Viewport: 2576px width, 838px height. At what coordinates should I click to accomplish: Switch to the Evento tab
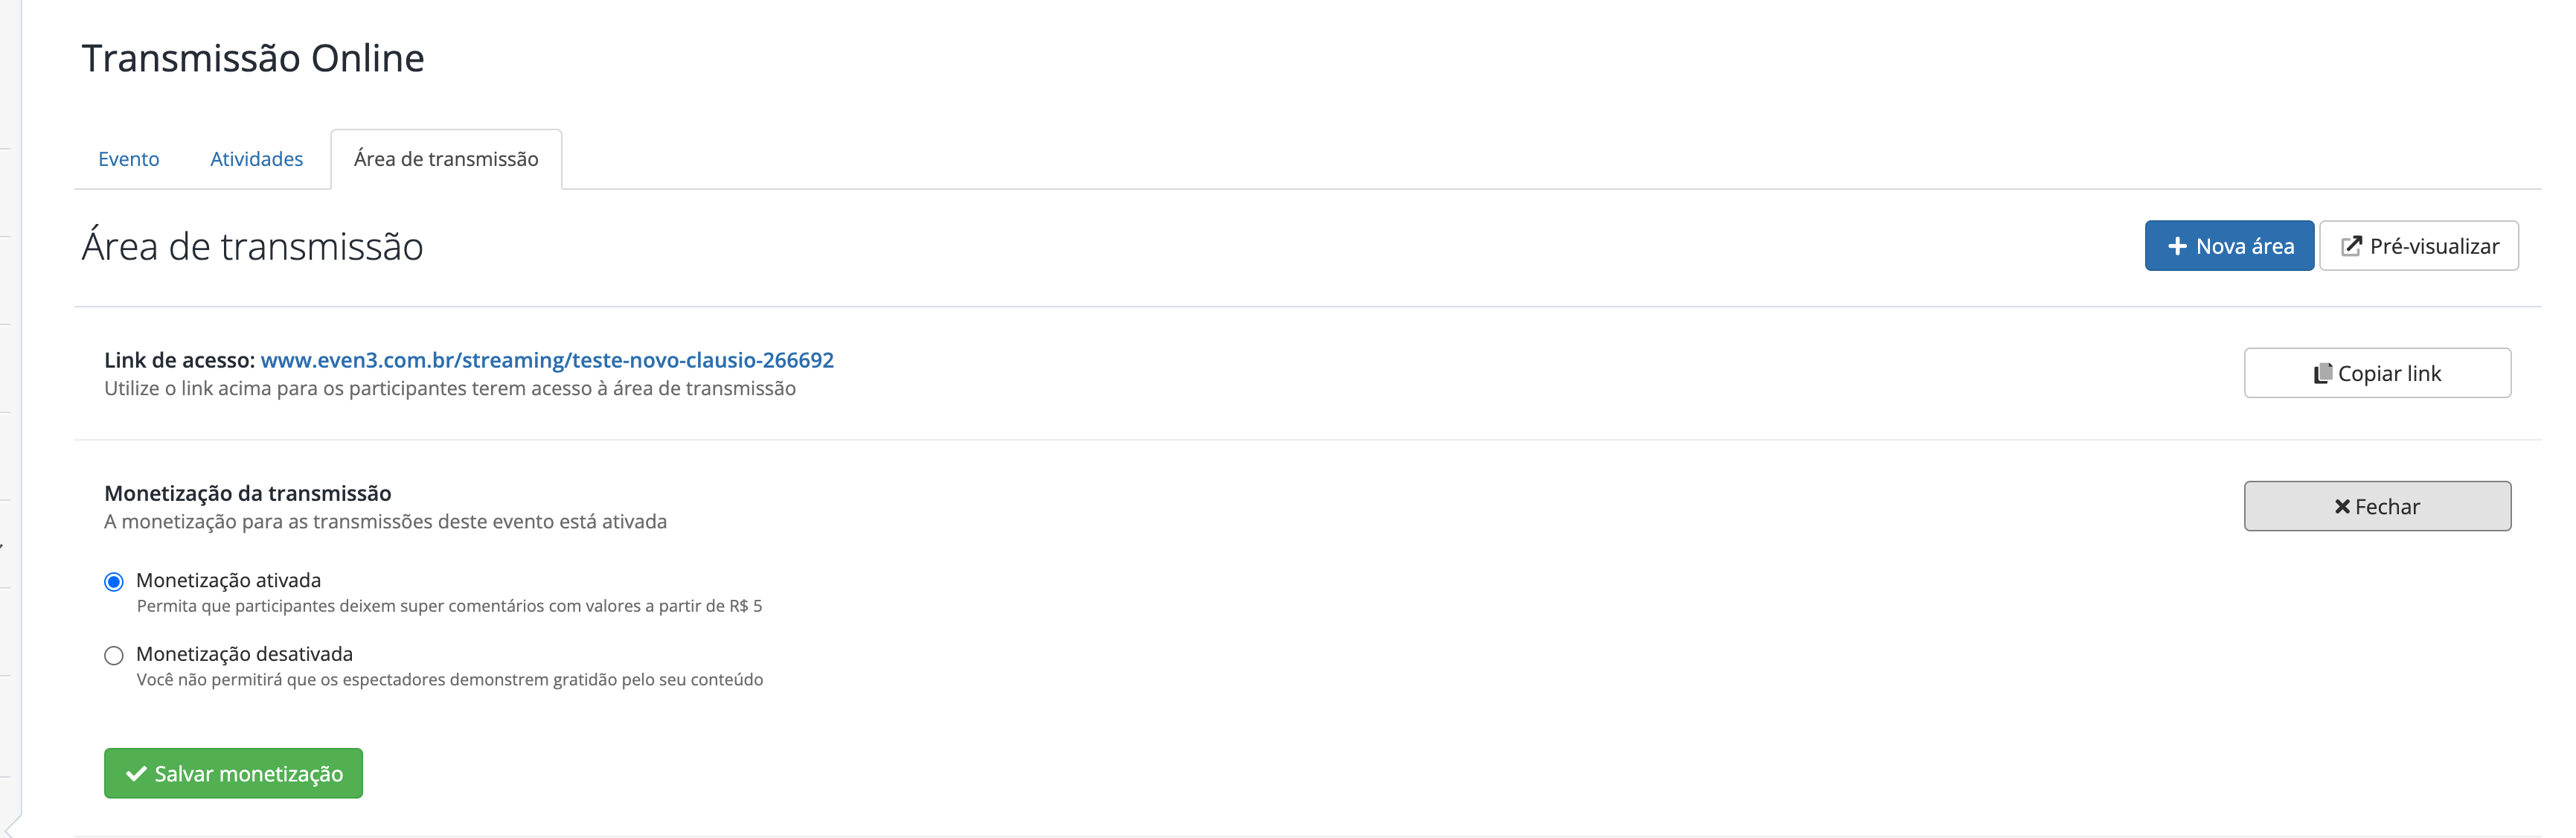(x=129, y=159)
